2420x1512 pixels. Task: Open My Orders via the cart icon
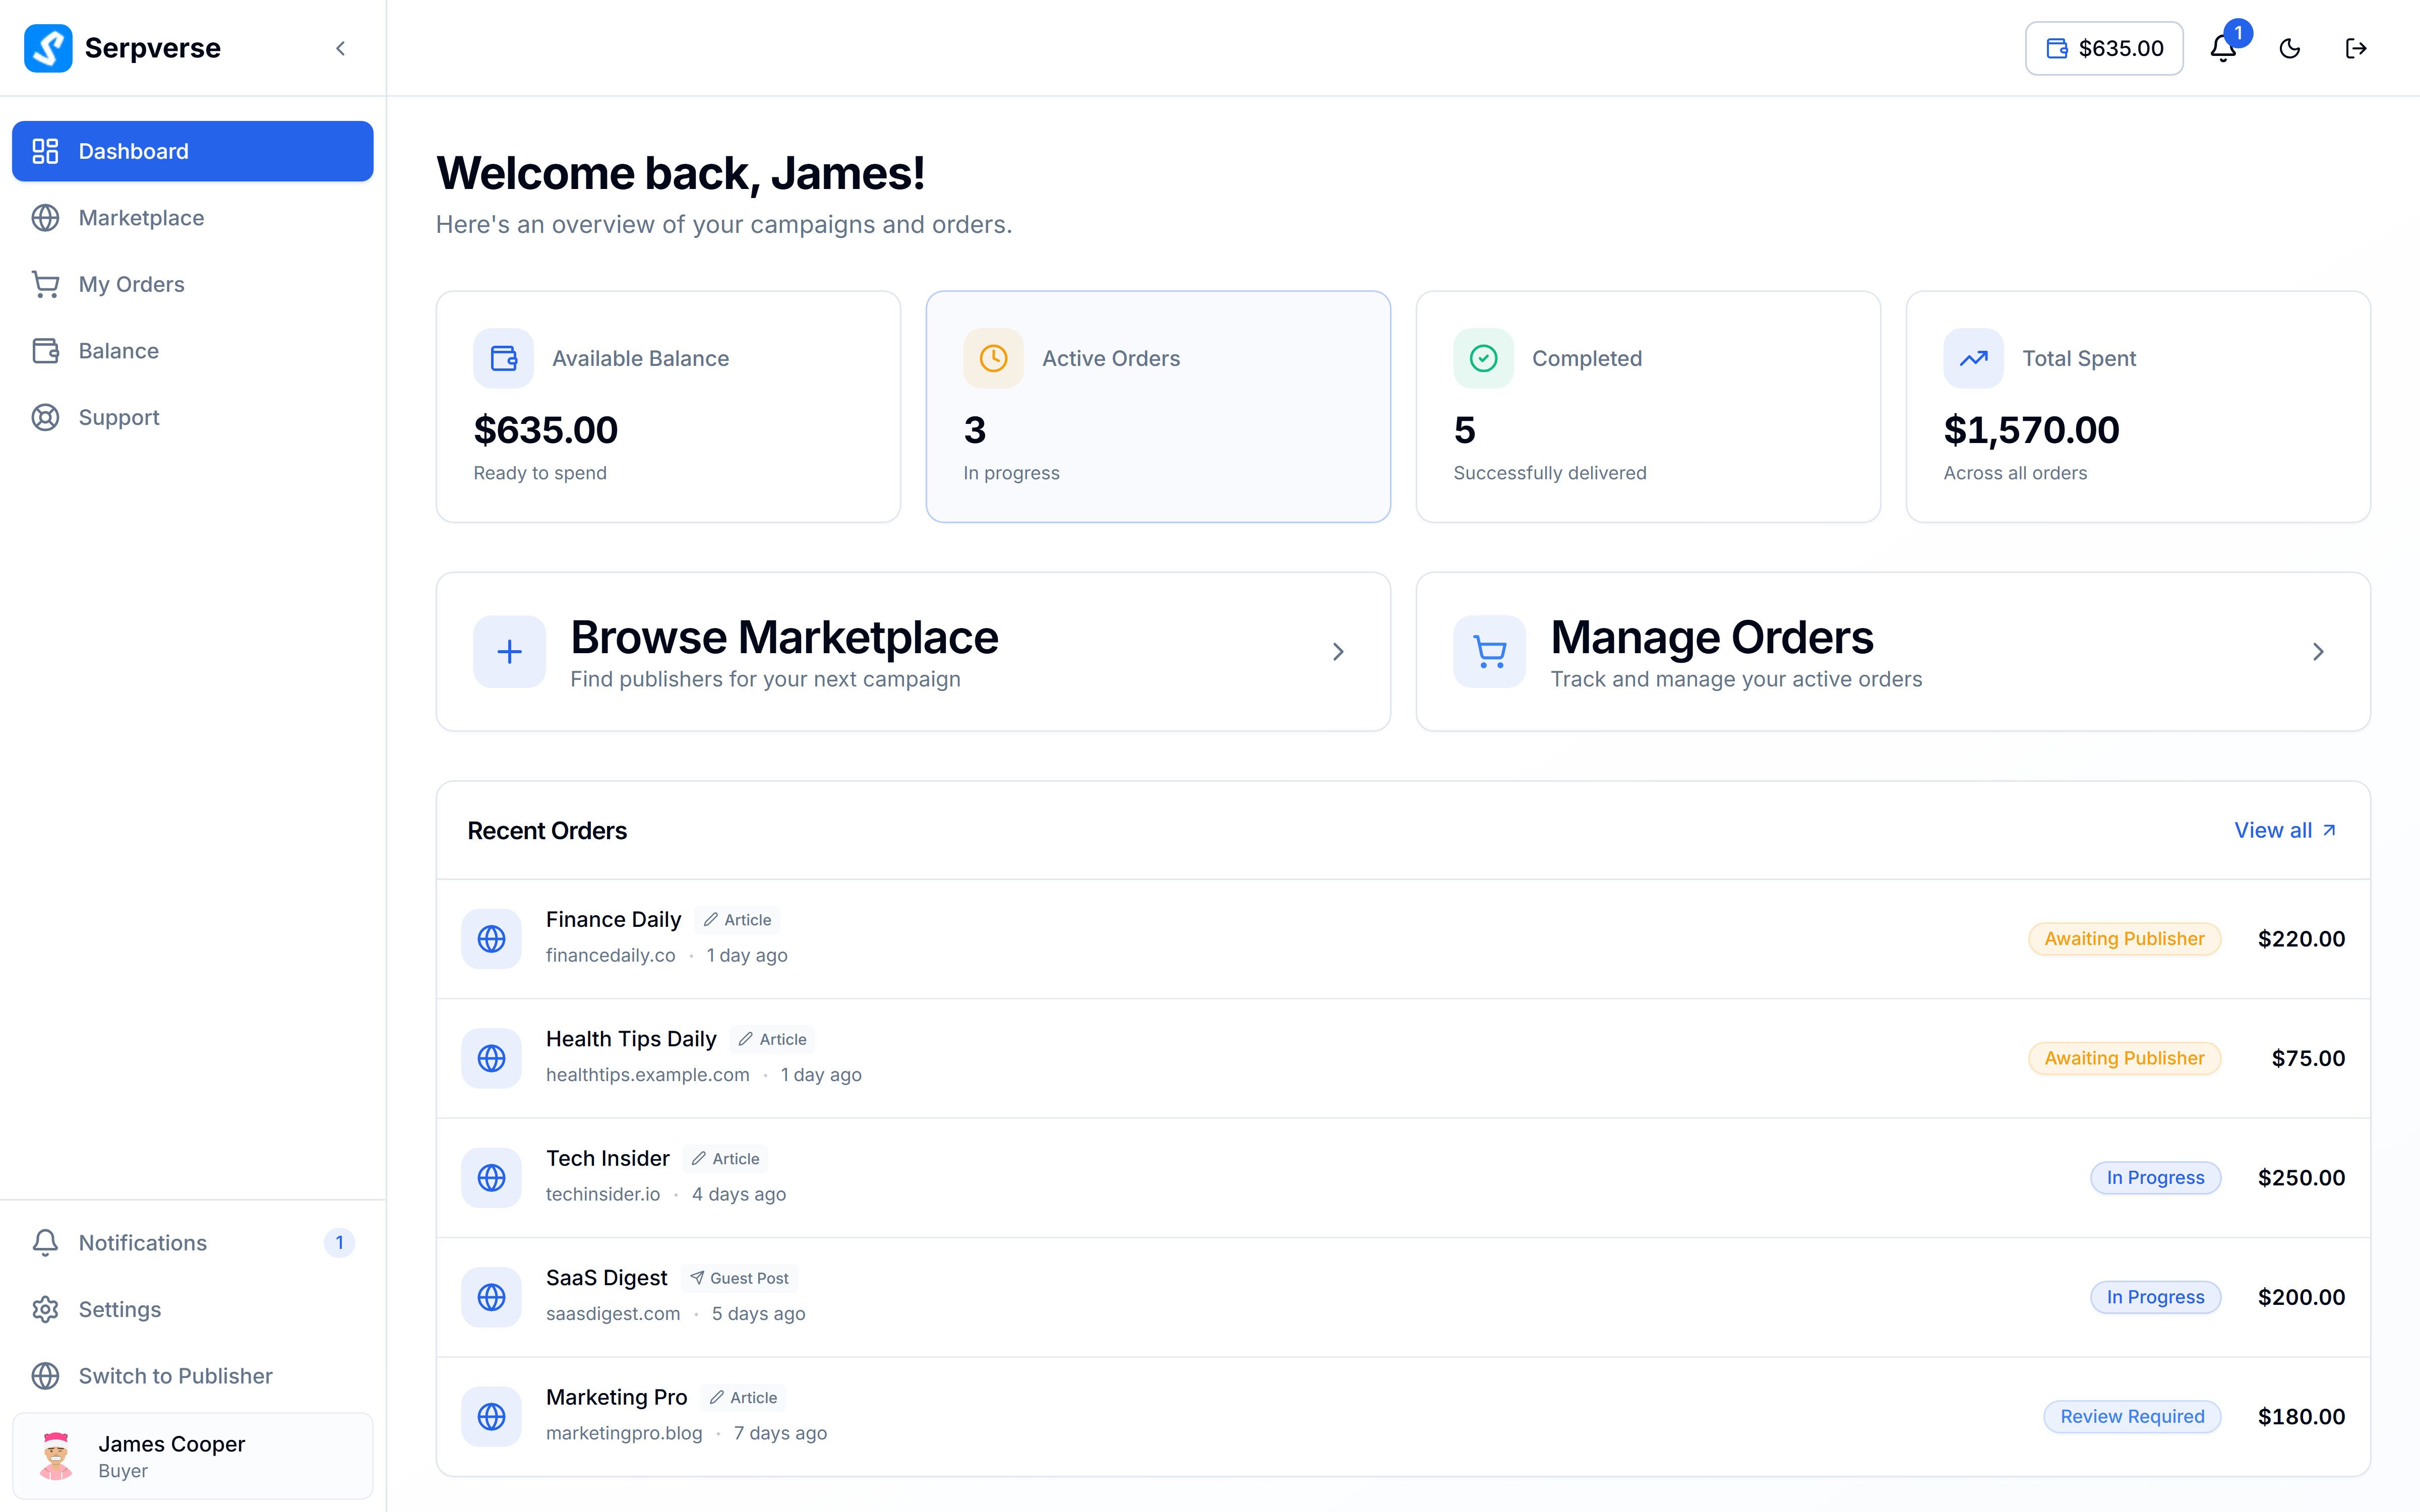[x=46, y=284]
